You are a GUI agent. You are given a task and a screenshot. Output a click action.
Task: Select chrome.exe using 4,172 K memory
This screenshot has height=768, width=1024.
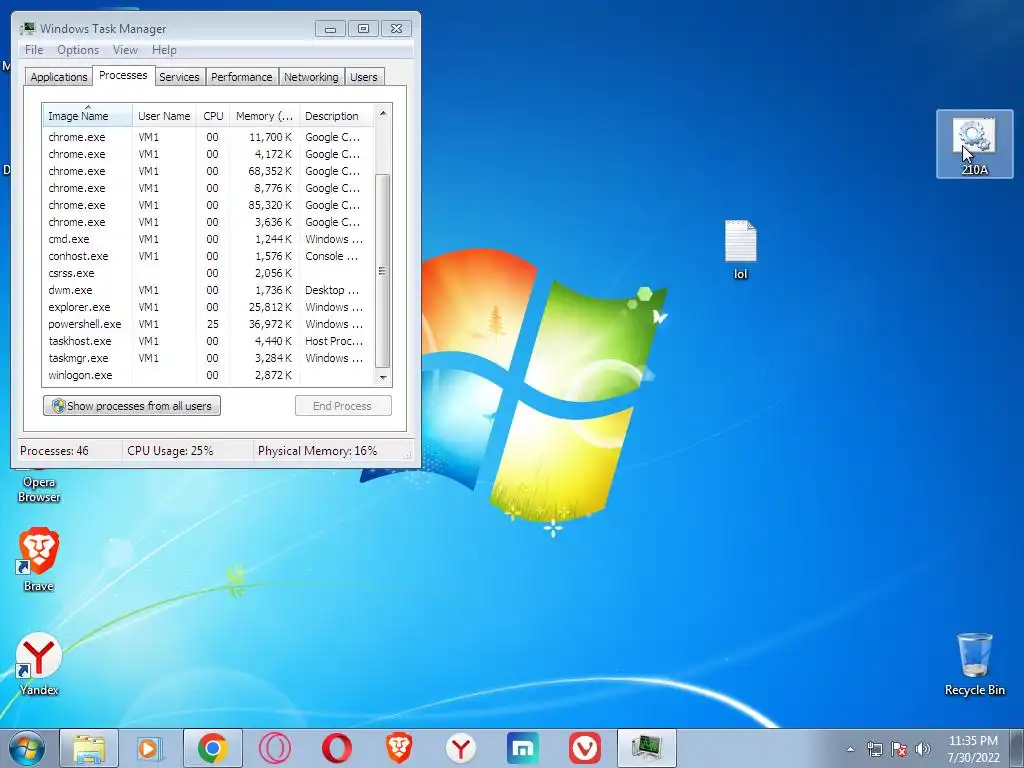point(208,154)
